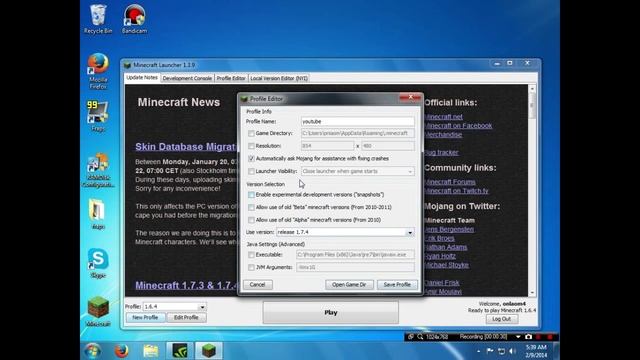The image size is (640, 360).
Task: Open the Nathan Adams Twitter link
Action: tap(446, 247)
